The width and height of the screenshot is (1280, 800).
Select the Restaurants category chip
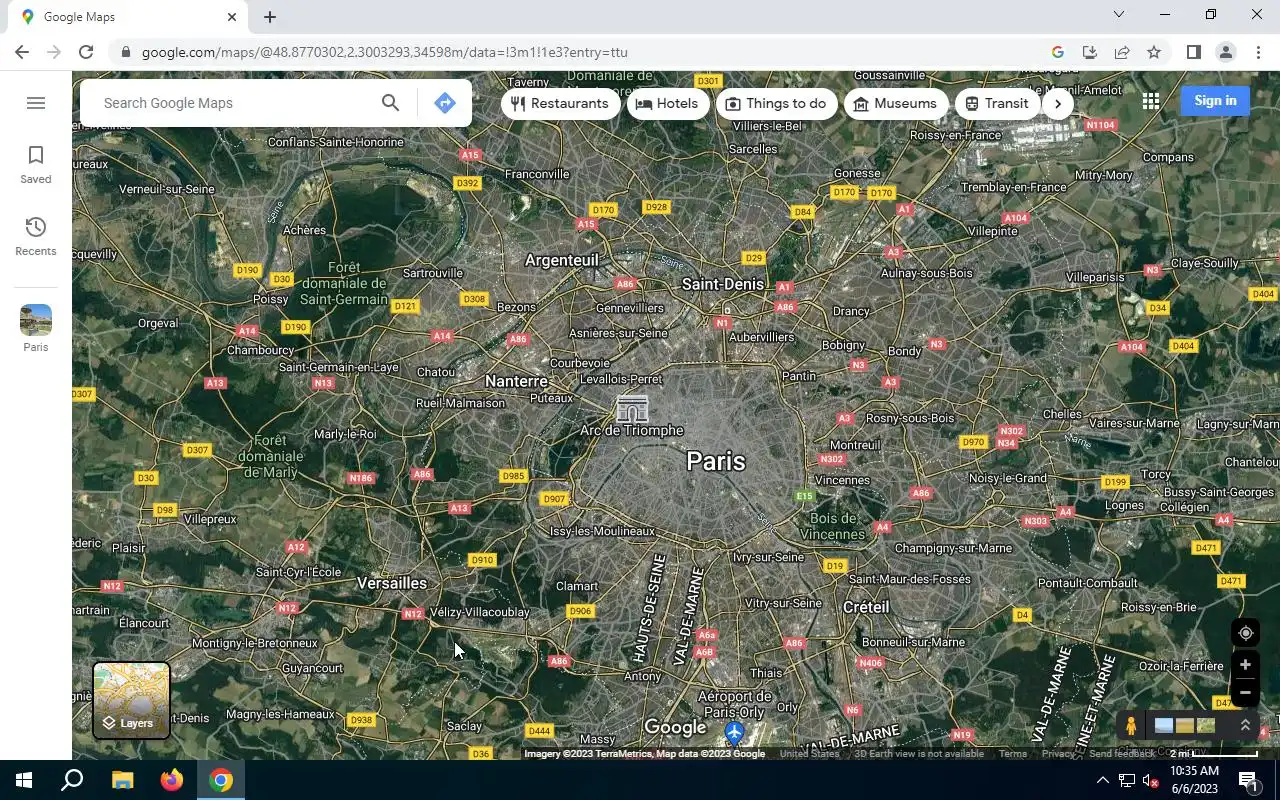point(560,103)
